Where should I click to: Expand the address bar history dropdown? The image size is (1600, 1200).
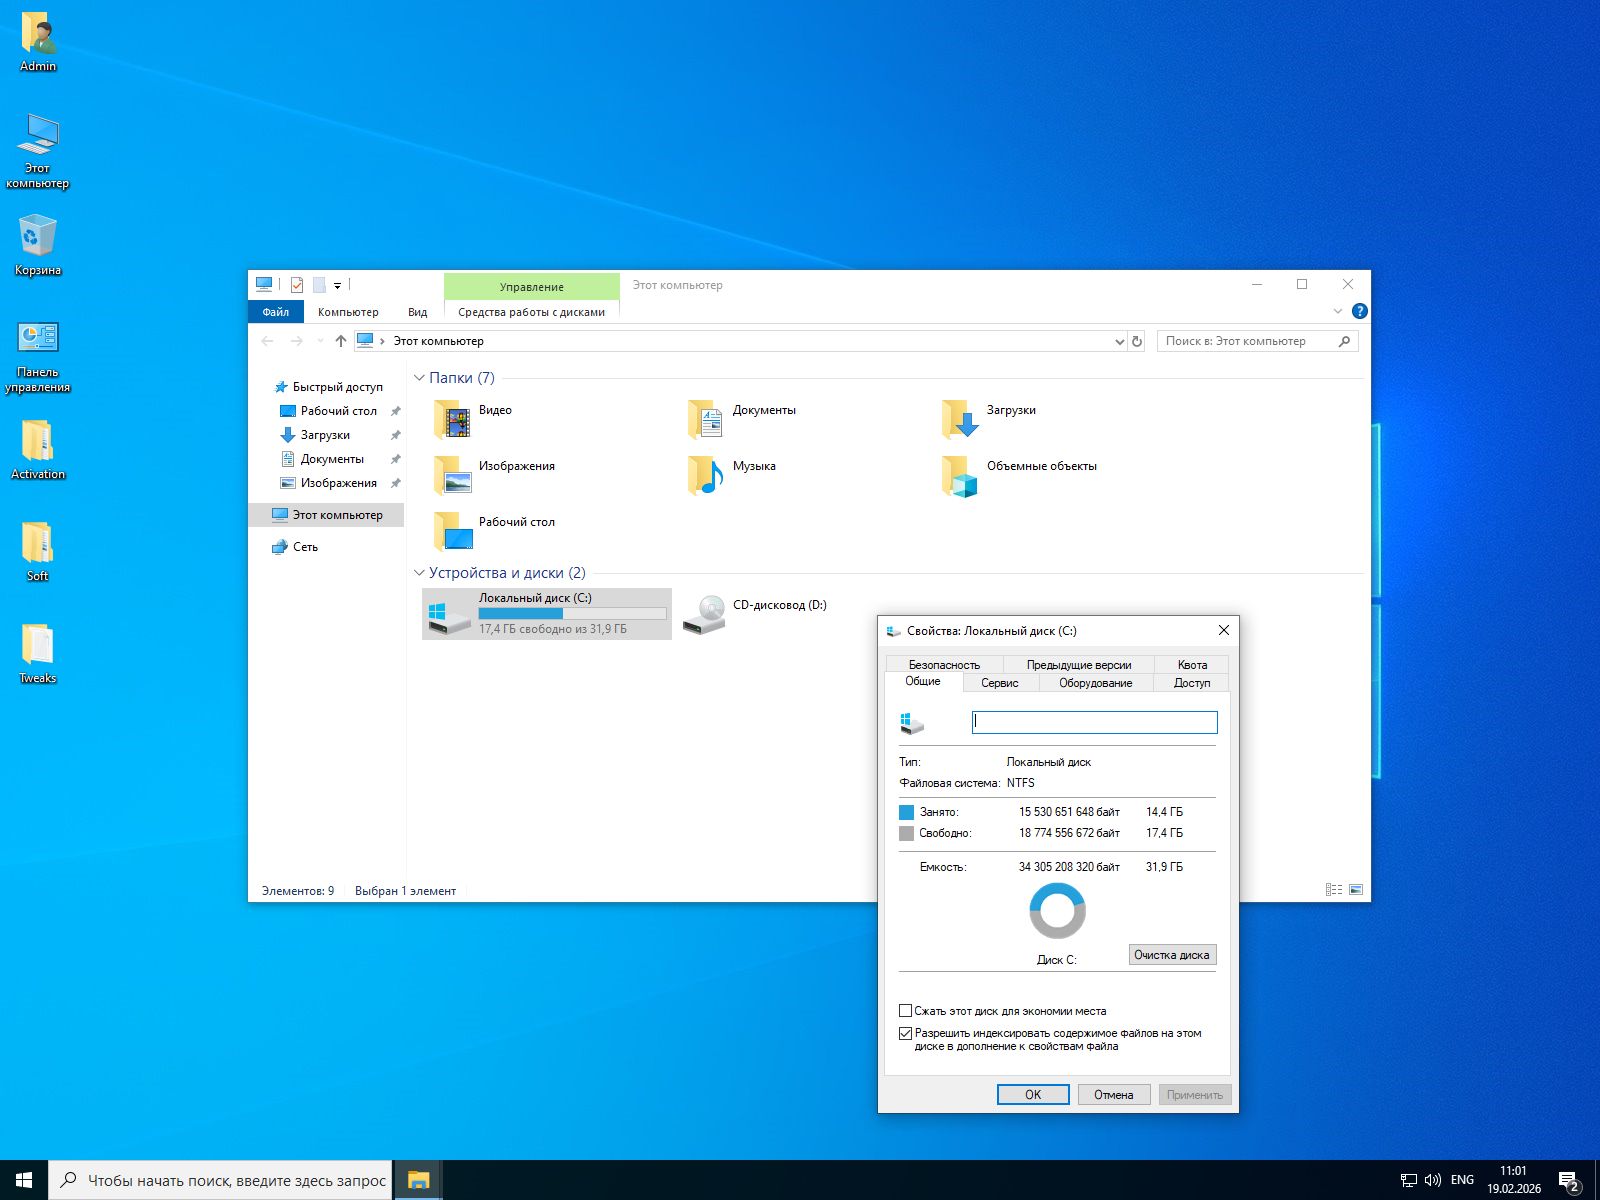click(1119, 341)
